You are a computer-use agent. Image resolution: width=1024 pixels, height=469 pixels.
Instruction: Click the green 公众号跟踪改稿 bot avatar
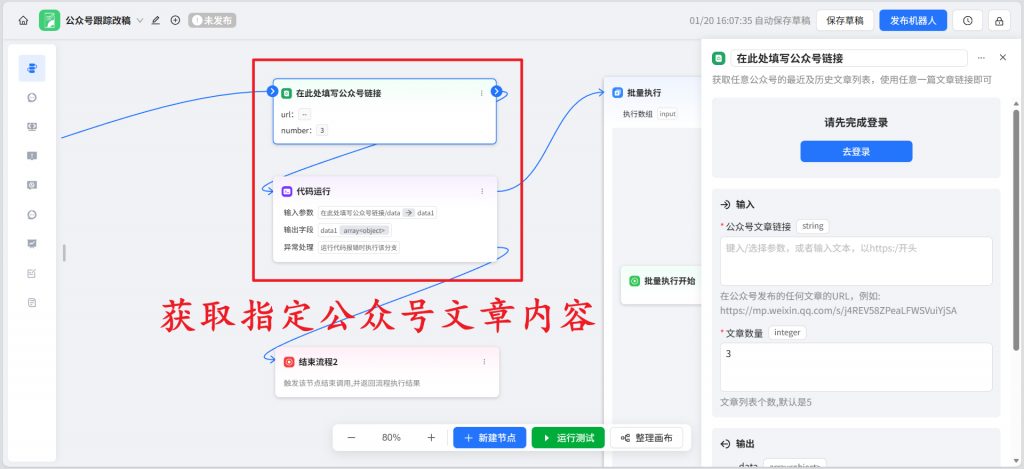[x=49, y=20]
